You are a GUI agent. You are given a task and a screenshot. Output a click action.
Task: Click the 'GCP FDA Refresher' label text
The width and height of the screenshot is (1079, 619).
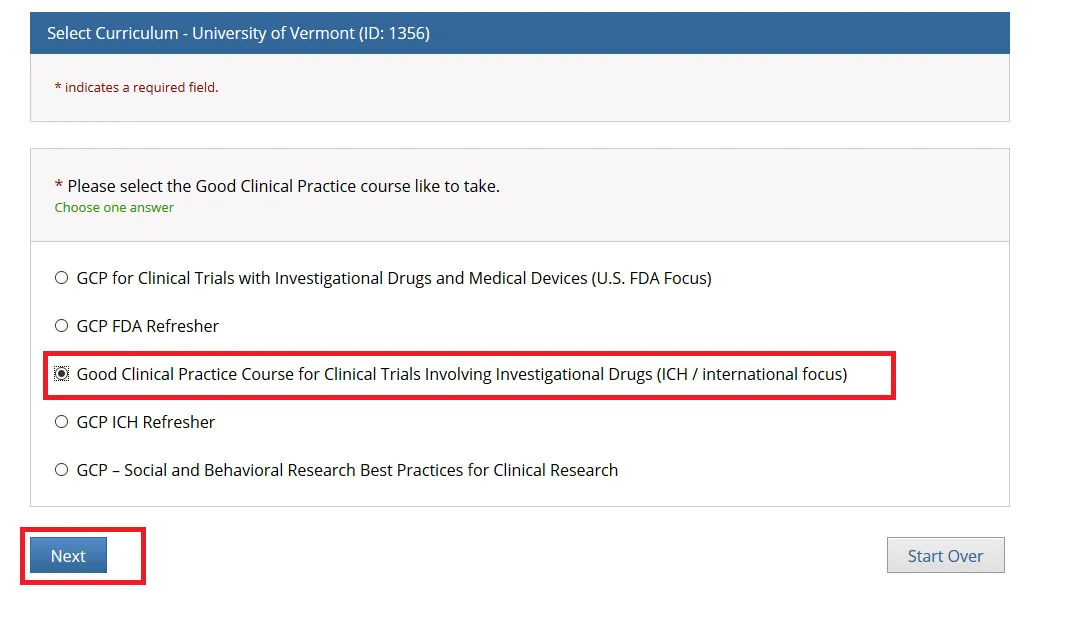(147, 326)
